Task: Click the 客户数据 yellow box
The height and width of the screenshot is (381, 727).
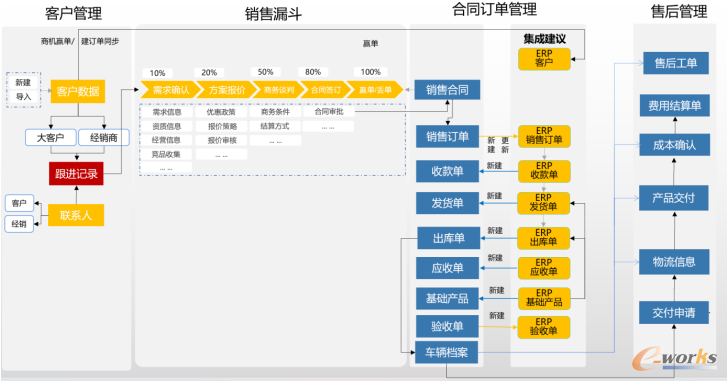Action: [77, 91]
